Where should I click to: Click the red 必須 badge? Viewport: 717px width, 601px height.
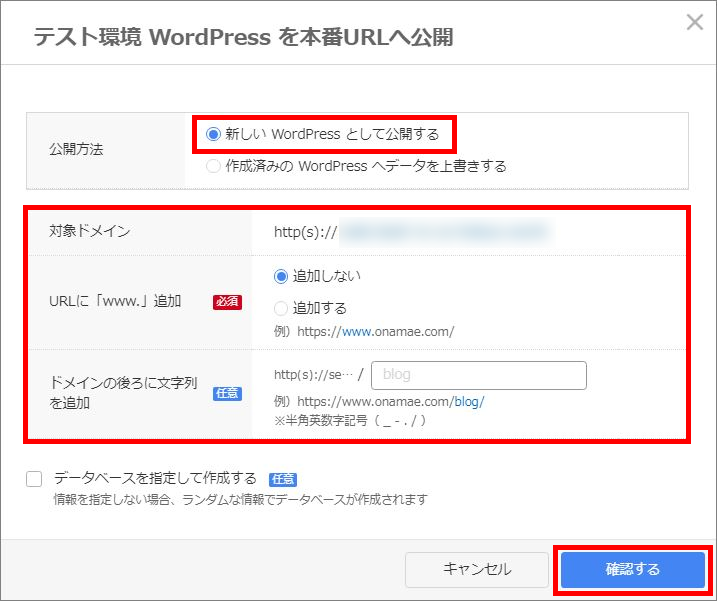[x=227, y=302]
